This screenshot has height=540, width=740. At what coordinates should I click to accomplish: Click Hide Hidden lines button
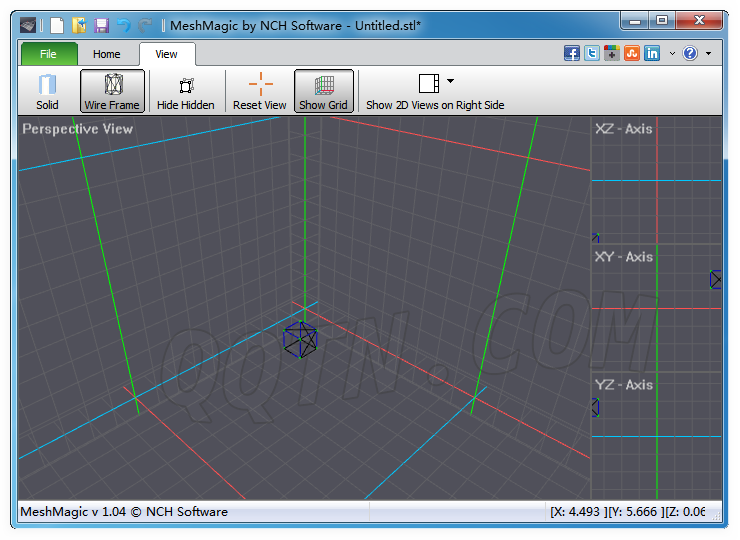coord(185,91)
